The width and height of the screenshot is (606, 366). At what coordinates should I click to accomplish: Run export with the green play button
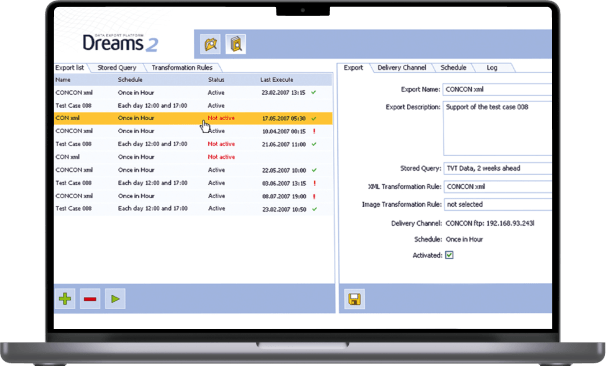pos(115,299)
